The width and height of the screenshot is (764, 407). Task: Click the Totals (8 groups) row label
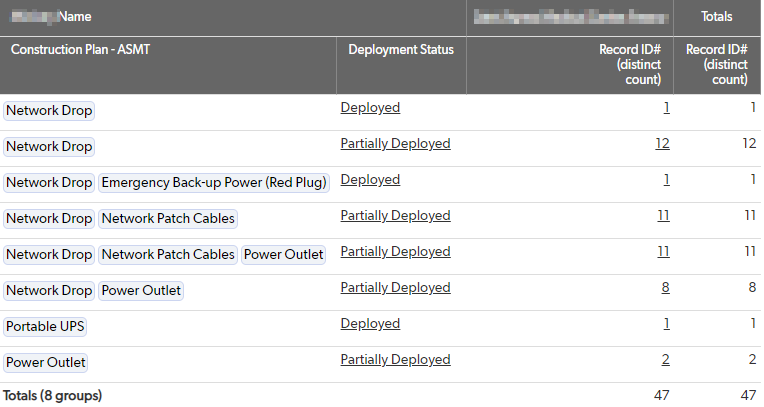pyautogui.click(x=52, y=395)
